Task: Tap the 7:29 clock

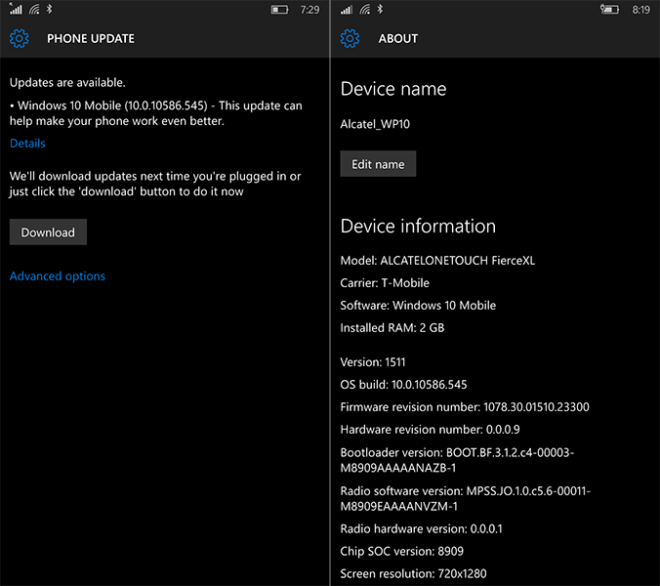Action: pos(310,10)
